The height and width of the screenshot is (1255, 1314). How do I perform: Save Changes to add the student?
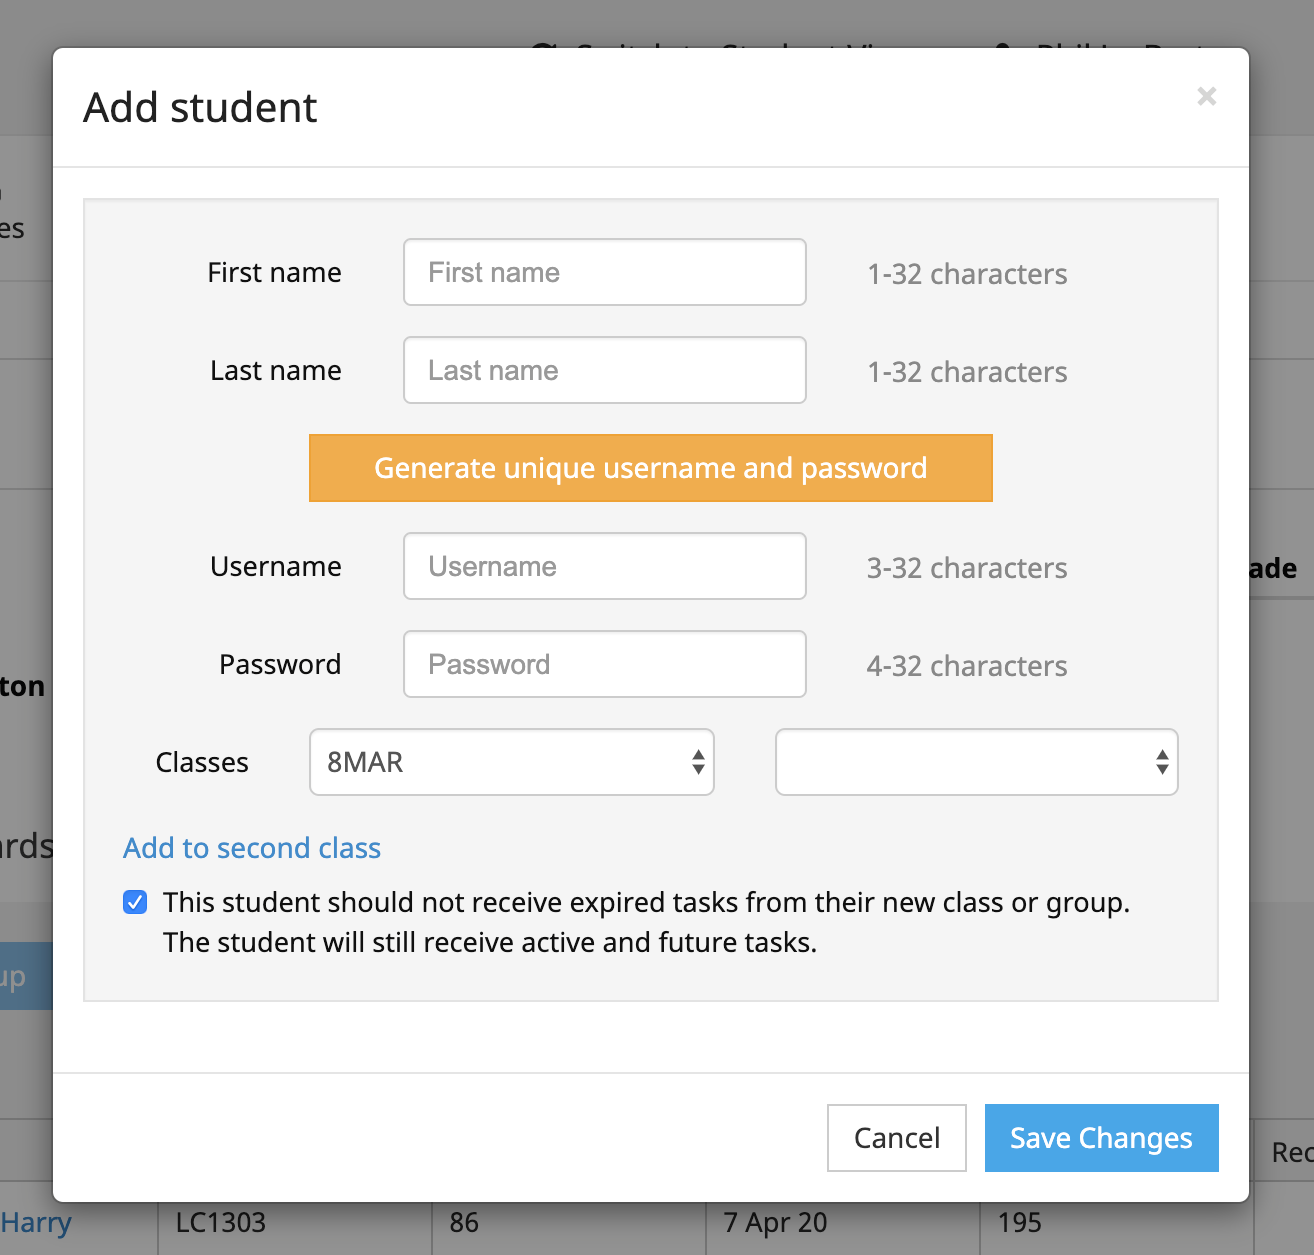pos(1101,1138)
